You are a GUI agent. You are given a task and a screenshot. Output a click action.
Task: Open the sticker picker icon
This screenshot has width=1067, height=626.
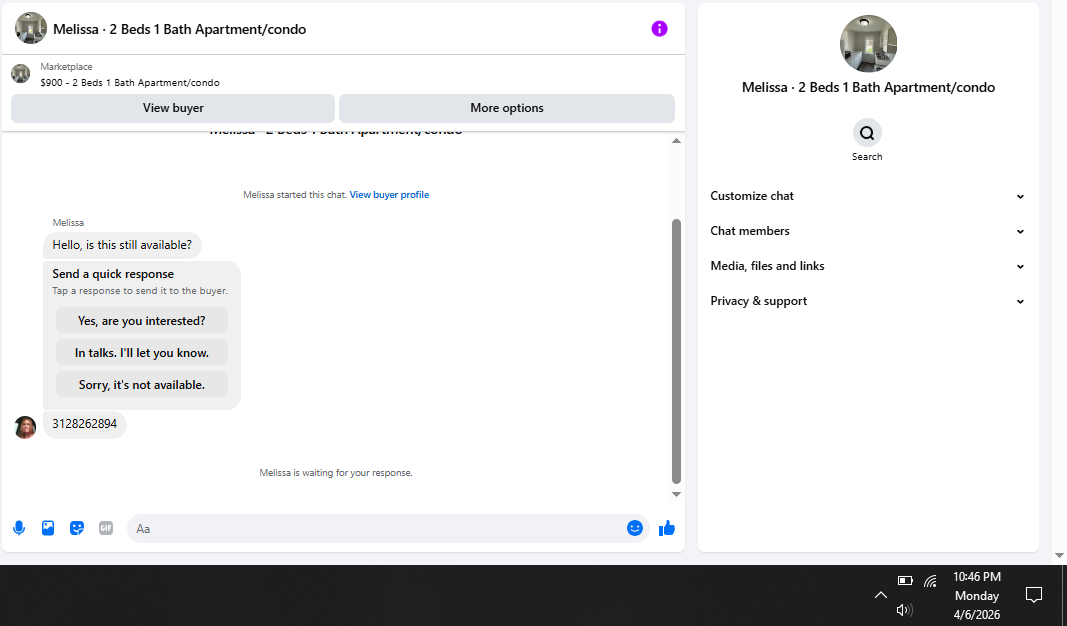[x=77, y=528]
